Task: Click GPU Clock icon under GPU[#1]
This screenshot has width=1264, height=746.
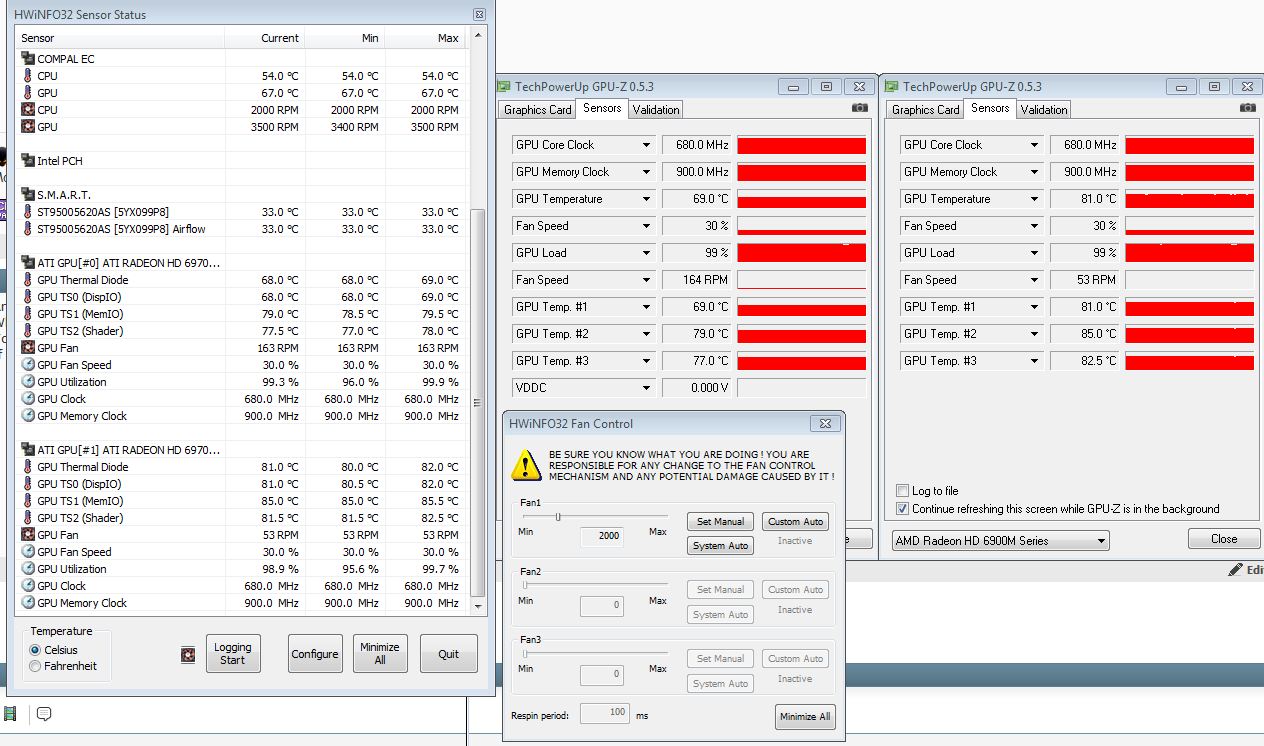Action: 28,586
